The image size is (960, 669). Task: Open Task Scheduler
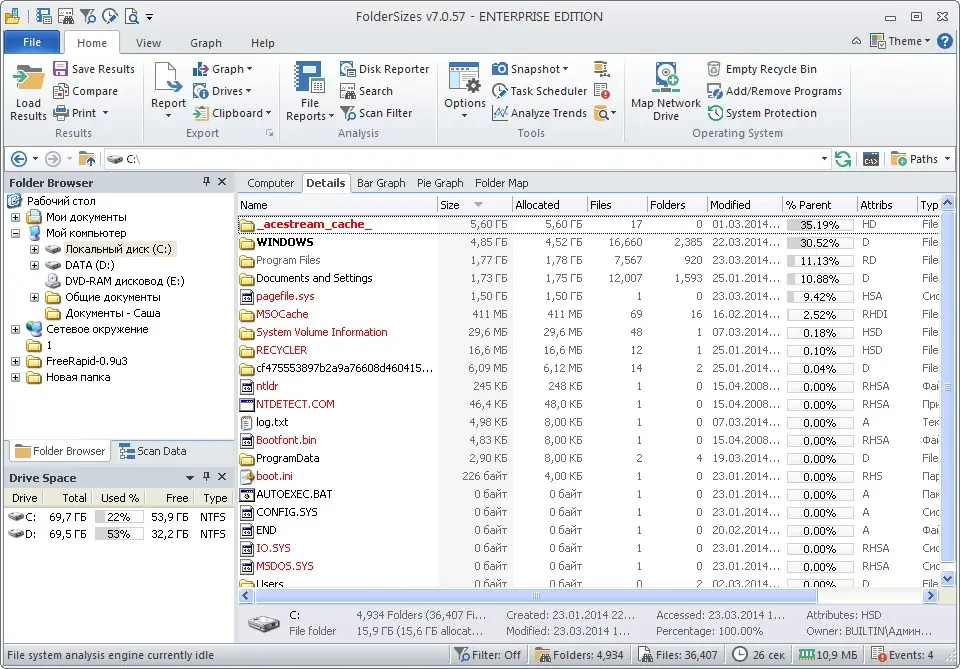pos(539,91)
